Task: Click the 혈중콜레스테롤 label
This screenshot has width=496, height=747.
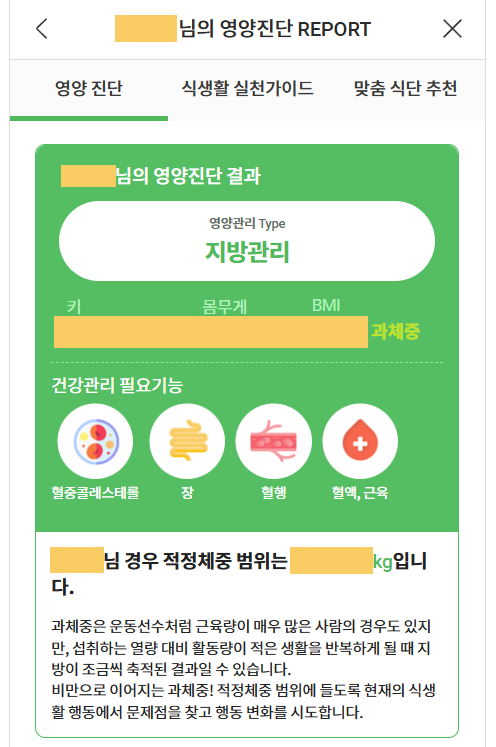Action: tap(95, 492)
